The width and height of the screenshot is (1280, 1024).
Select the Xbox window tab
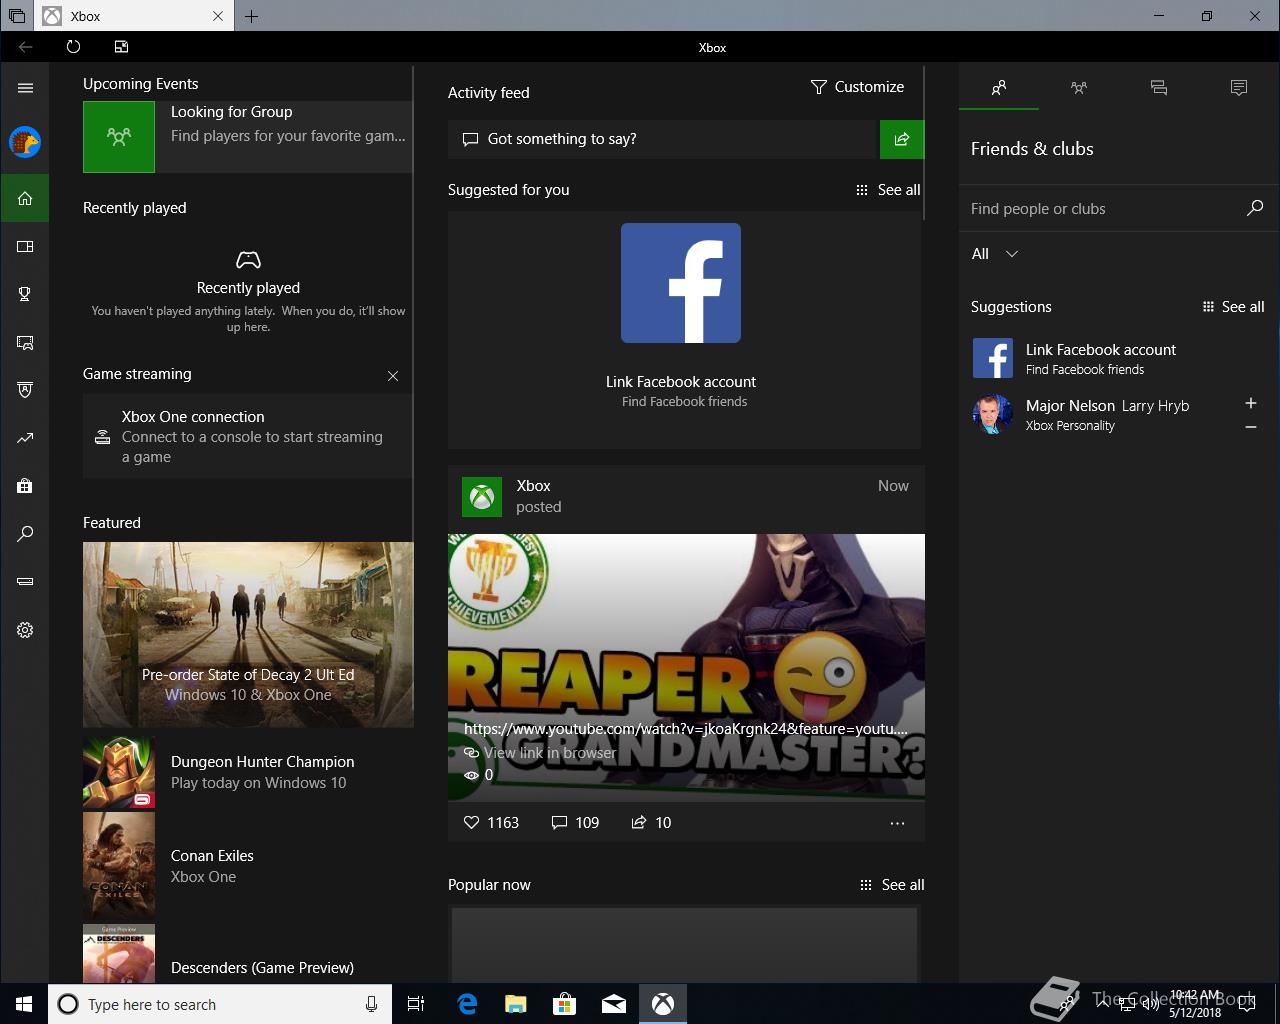tap(135, 16)
